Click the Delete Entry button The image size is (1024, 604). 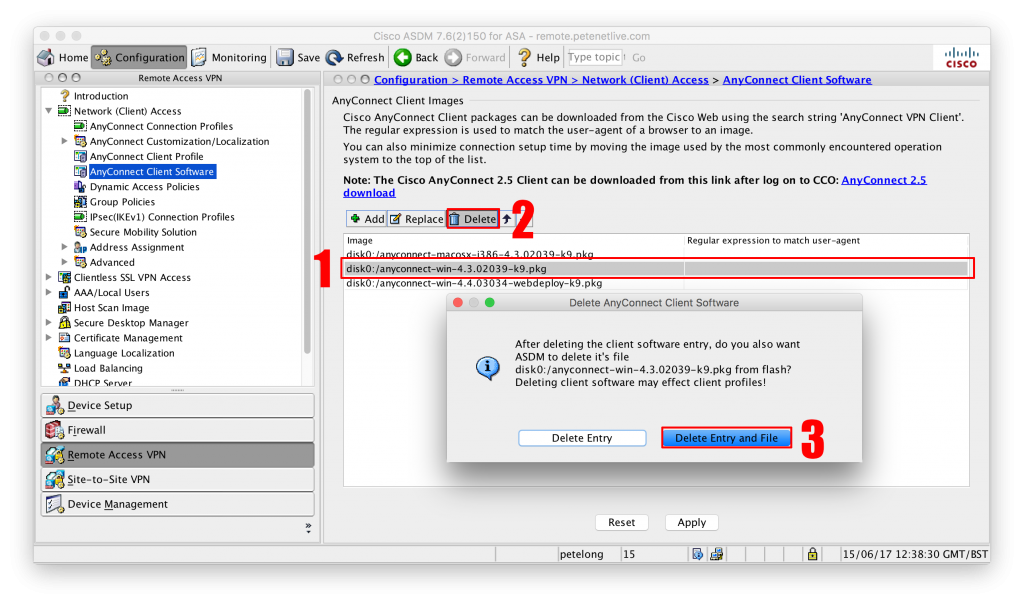click(582, 438)
